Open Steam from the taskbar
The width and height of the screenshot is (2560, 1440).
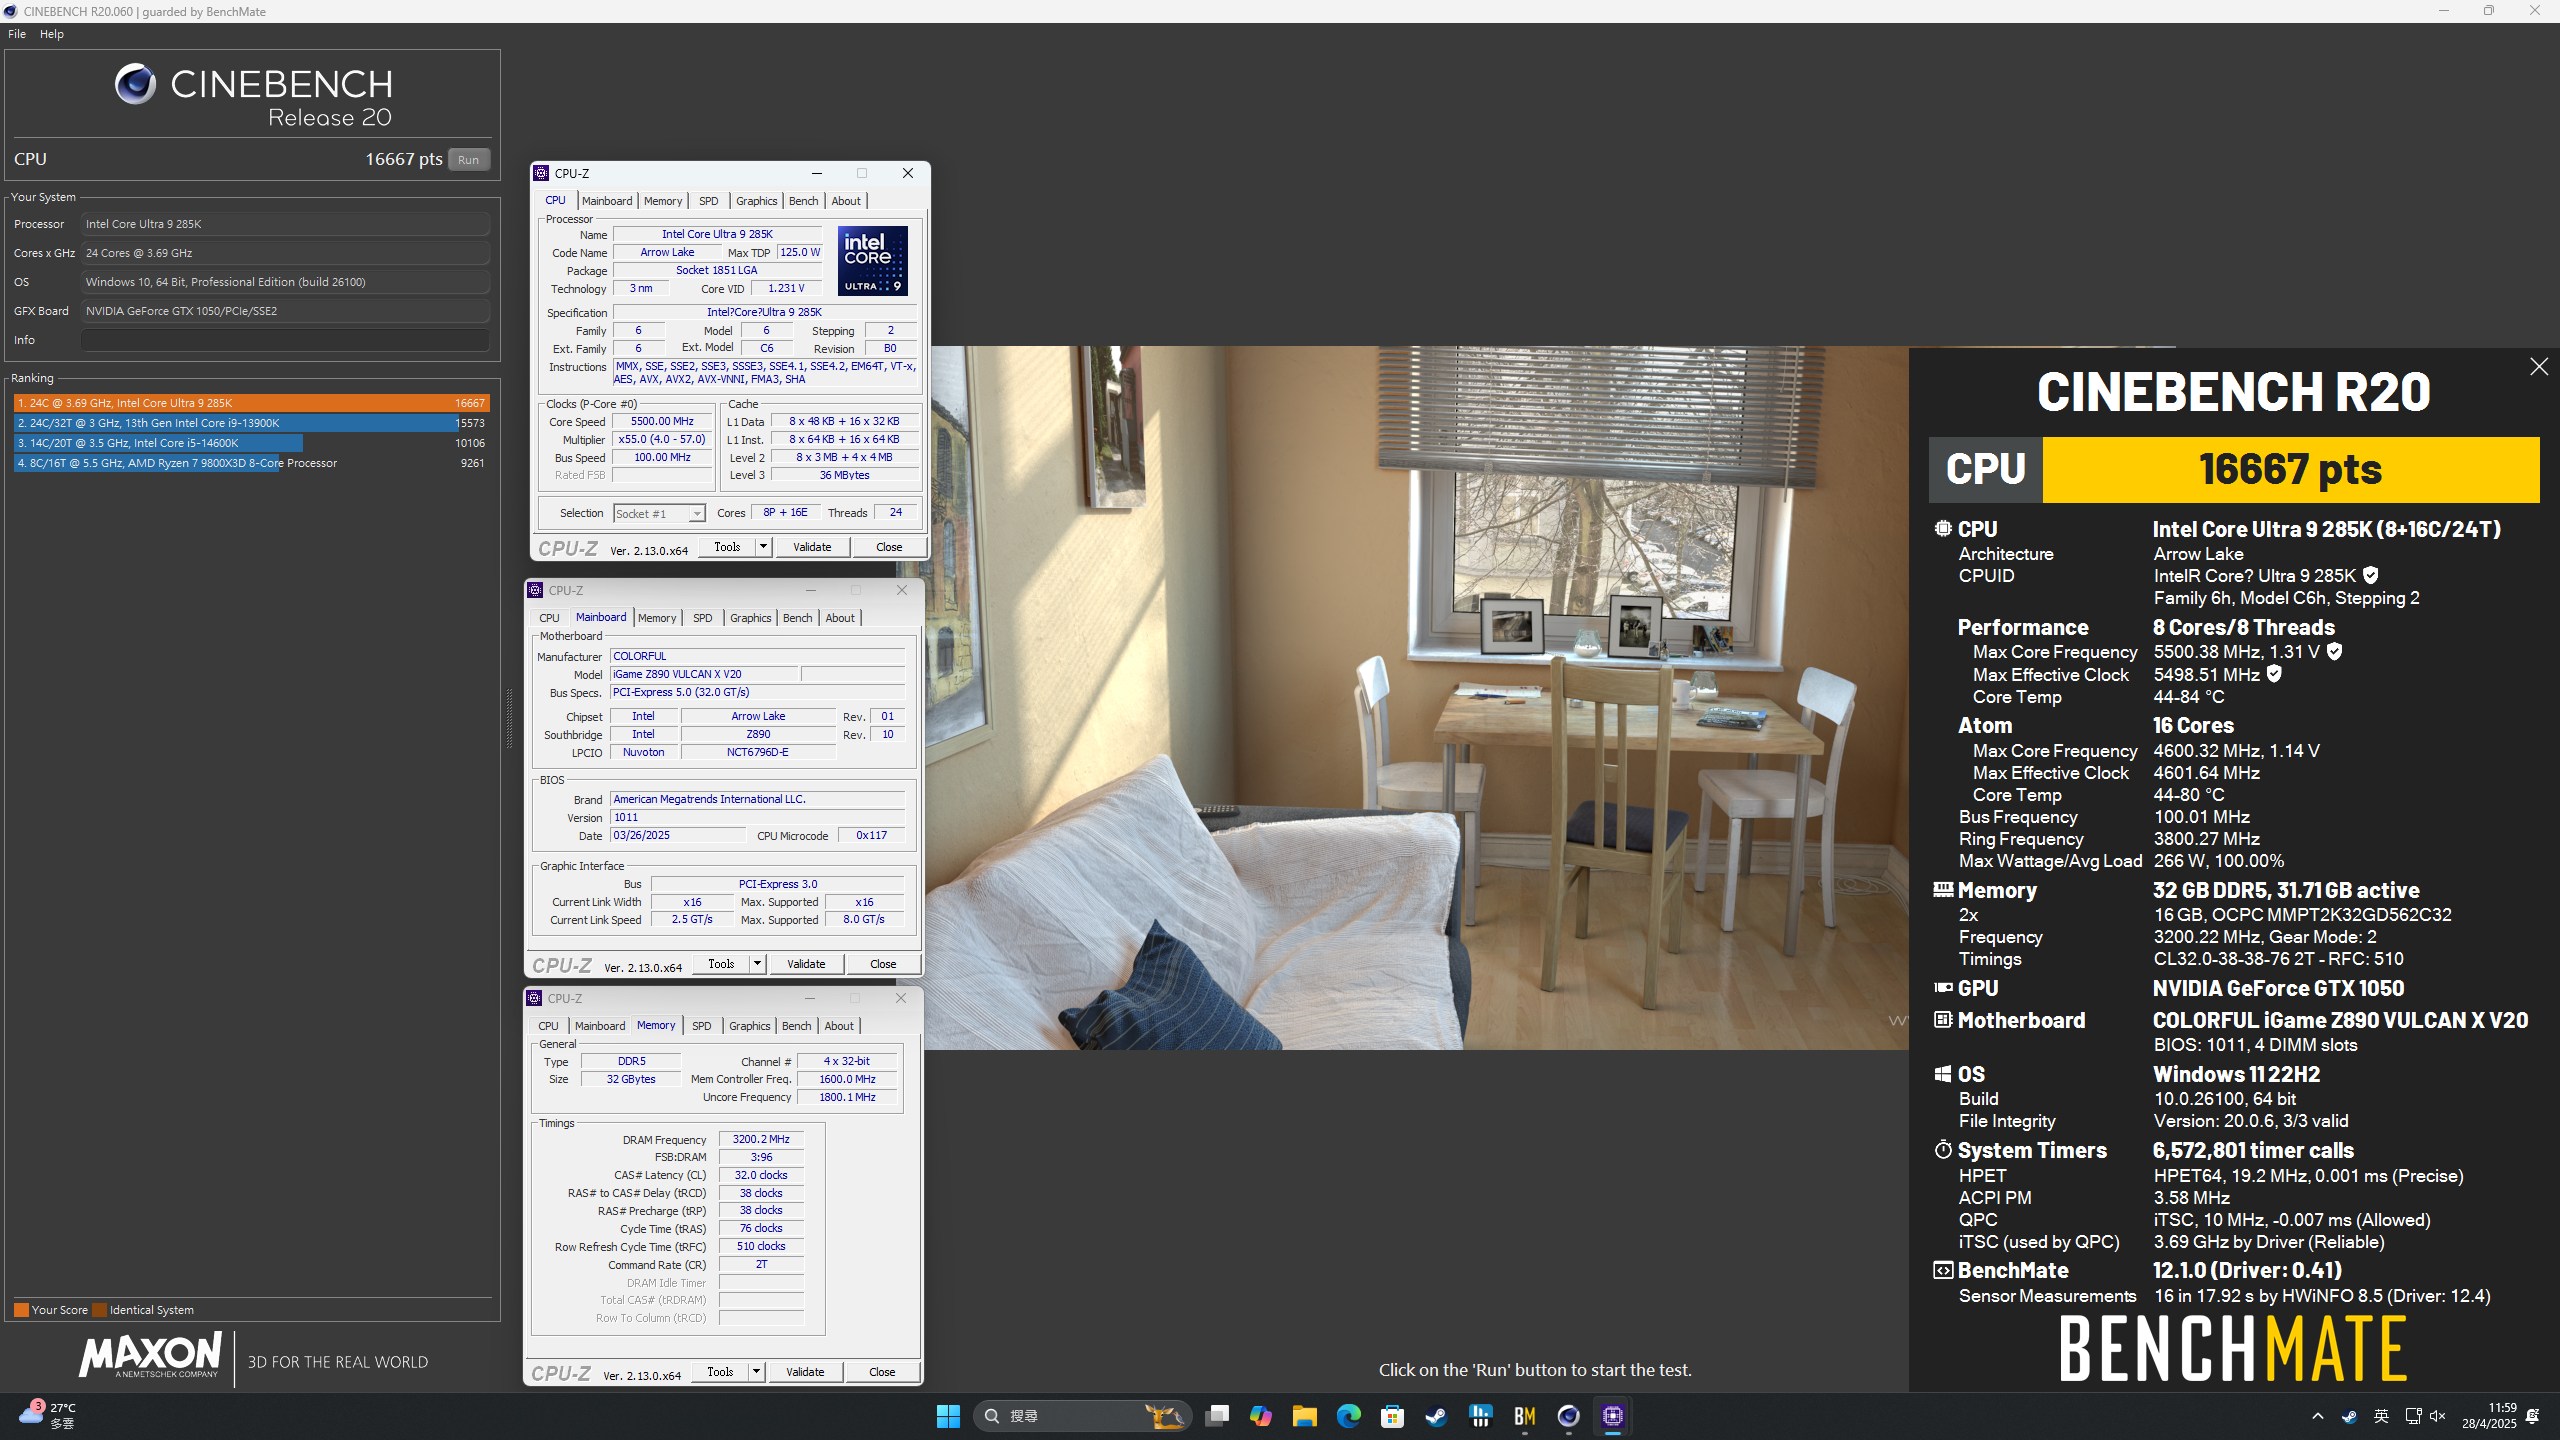tap(1436, 1416)
